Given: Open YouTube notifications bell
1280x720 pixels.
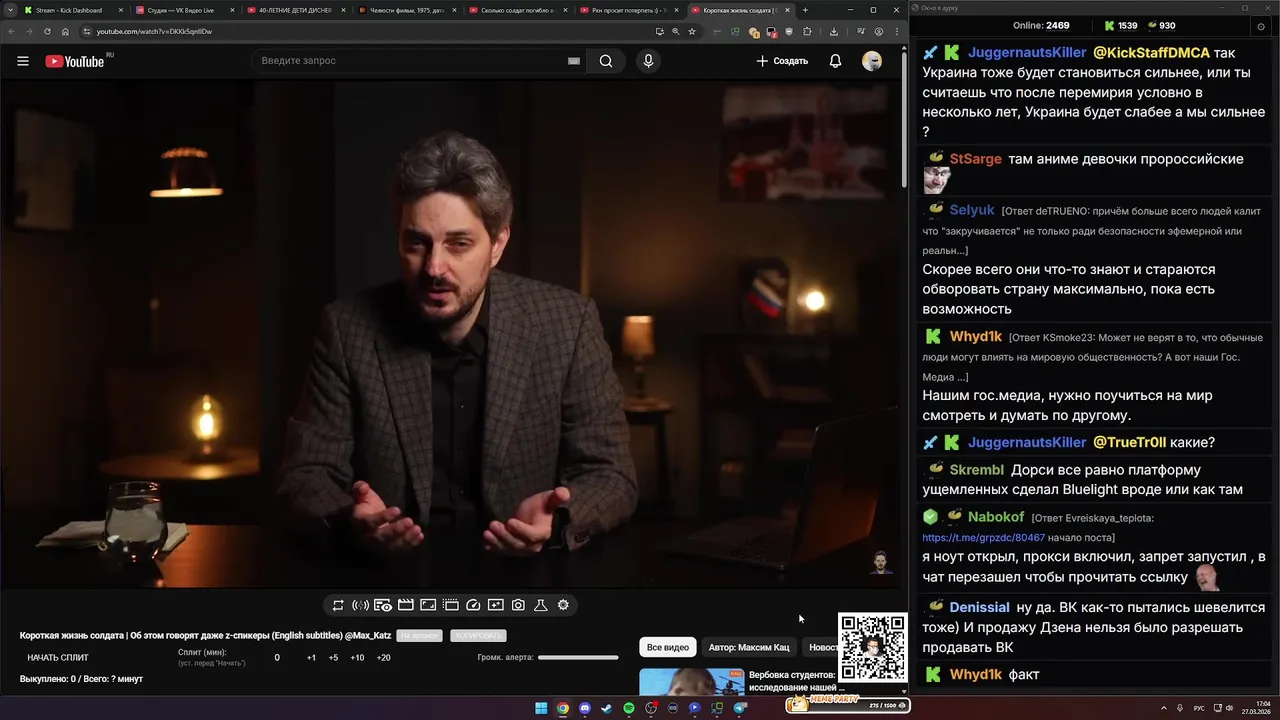Looking at the screenshot, I should (x=835, y=61).
